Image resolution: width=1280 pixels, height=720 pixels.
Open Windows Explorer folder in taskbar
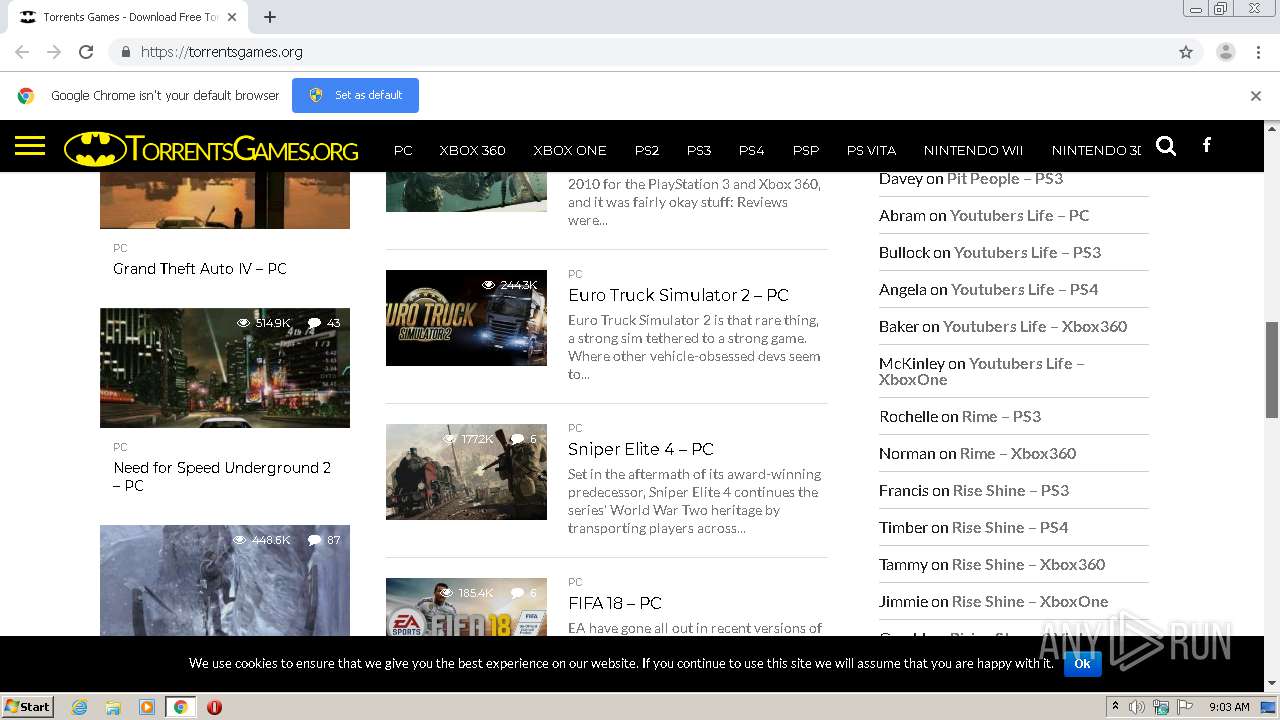pyautogui.click(x=113, y=707)
